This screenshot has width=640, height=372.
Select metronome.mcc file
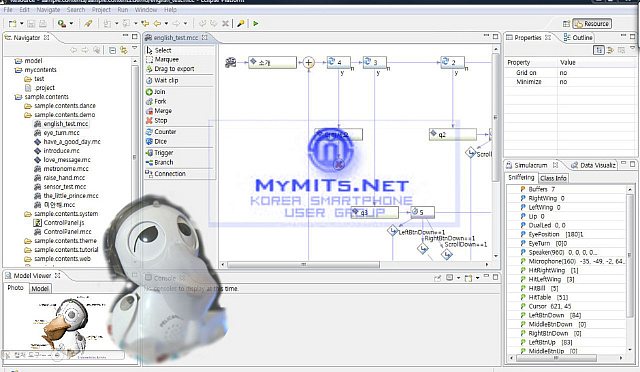(x=66, y=169)
